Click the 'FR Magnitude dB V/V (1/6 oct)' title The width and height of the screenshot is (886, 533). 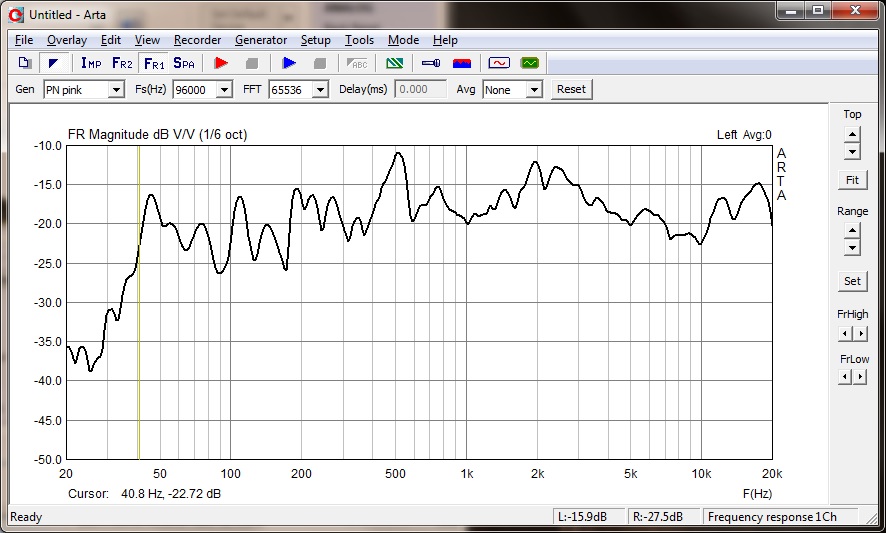157,135
